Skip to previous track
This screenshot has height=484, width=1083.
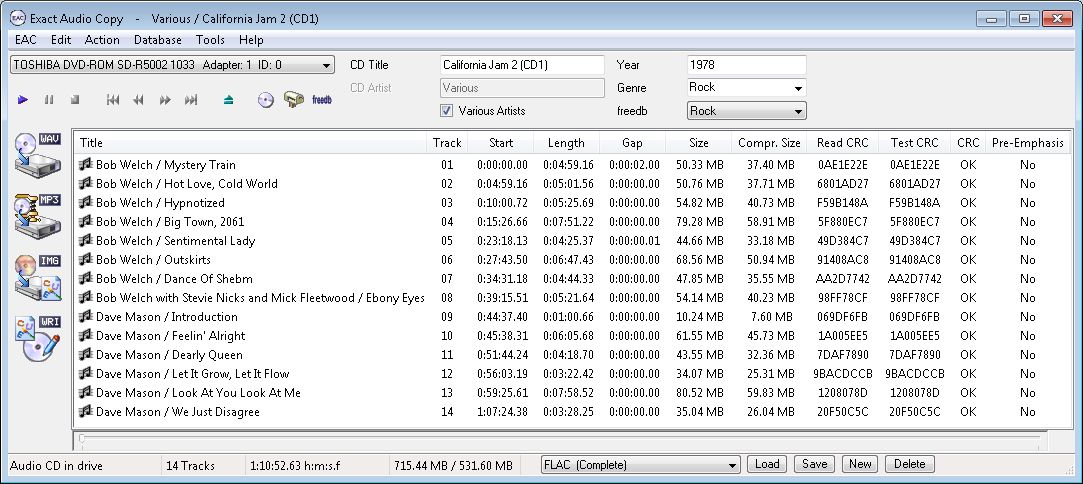click(113, 100)
